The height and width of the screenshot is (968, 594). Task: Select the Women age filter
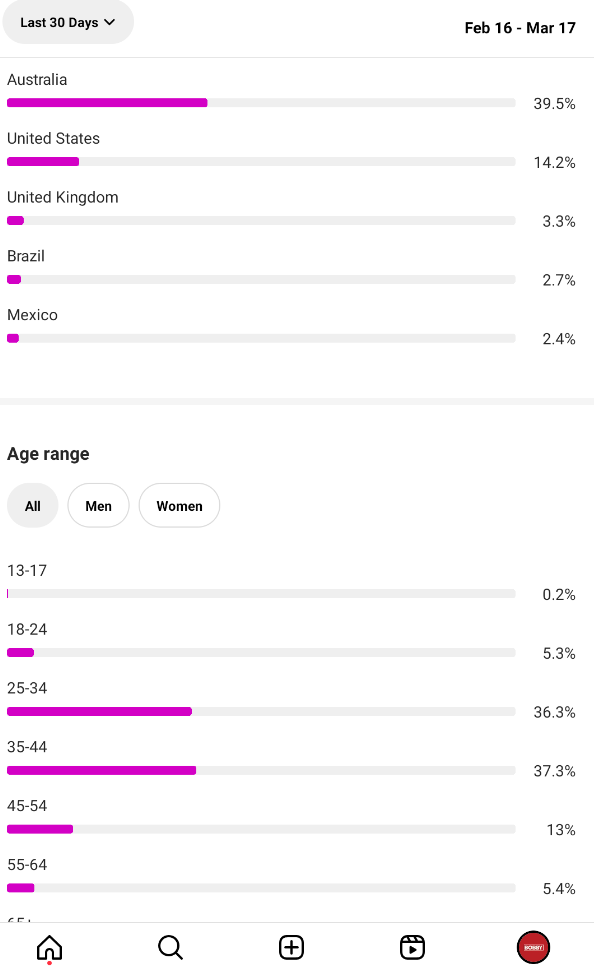[180, 506]
